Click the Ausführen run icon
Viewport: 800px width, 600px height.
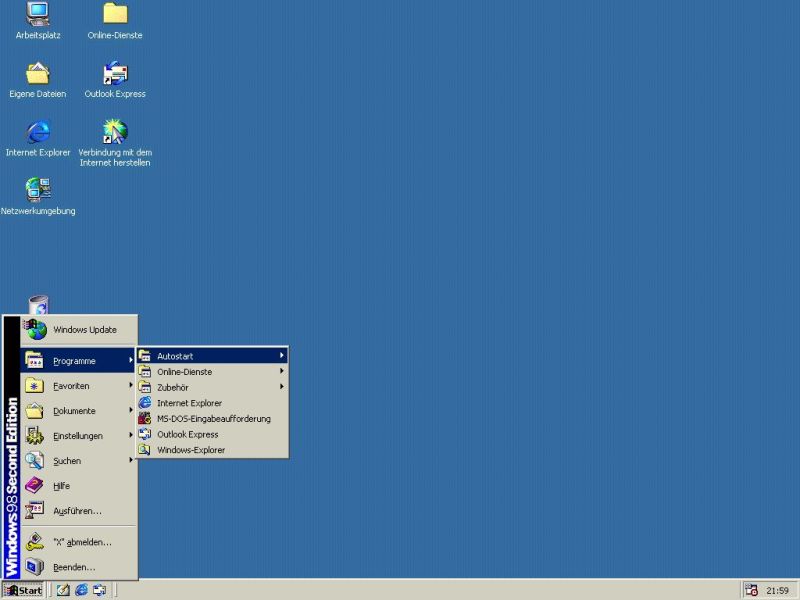[35, 510]
